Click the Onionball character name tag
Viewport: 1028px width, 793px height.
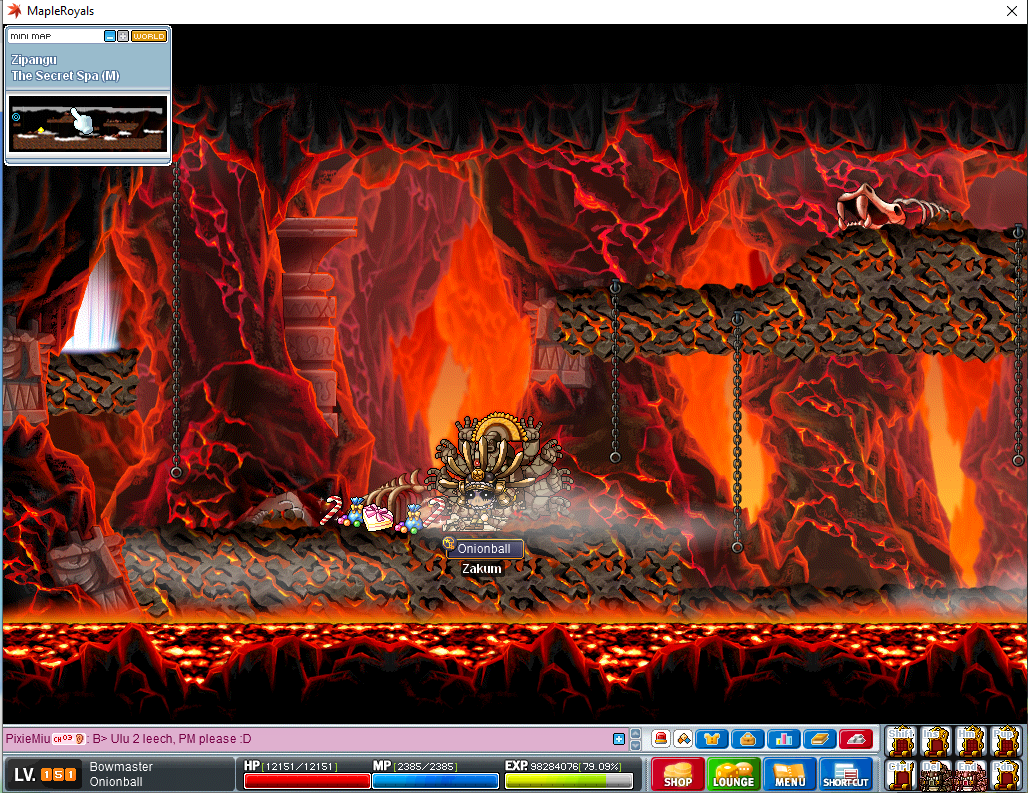(x=484, y=549)
